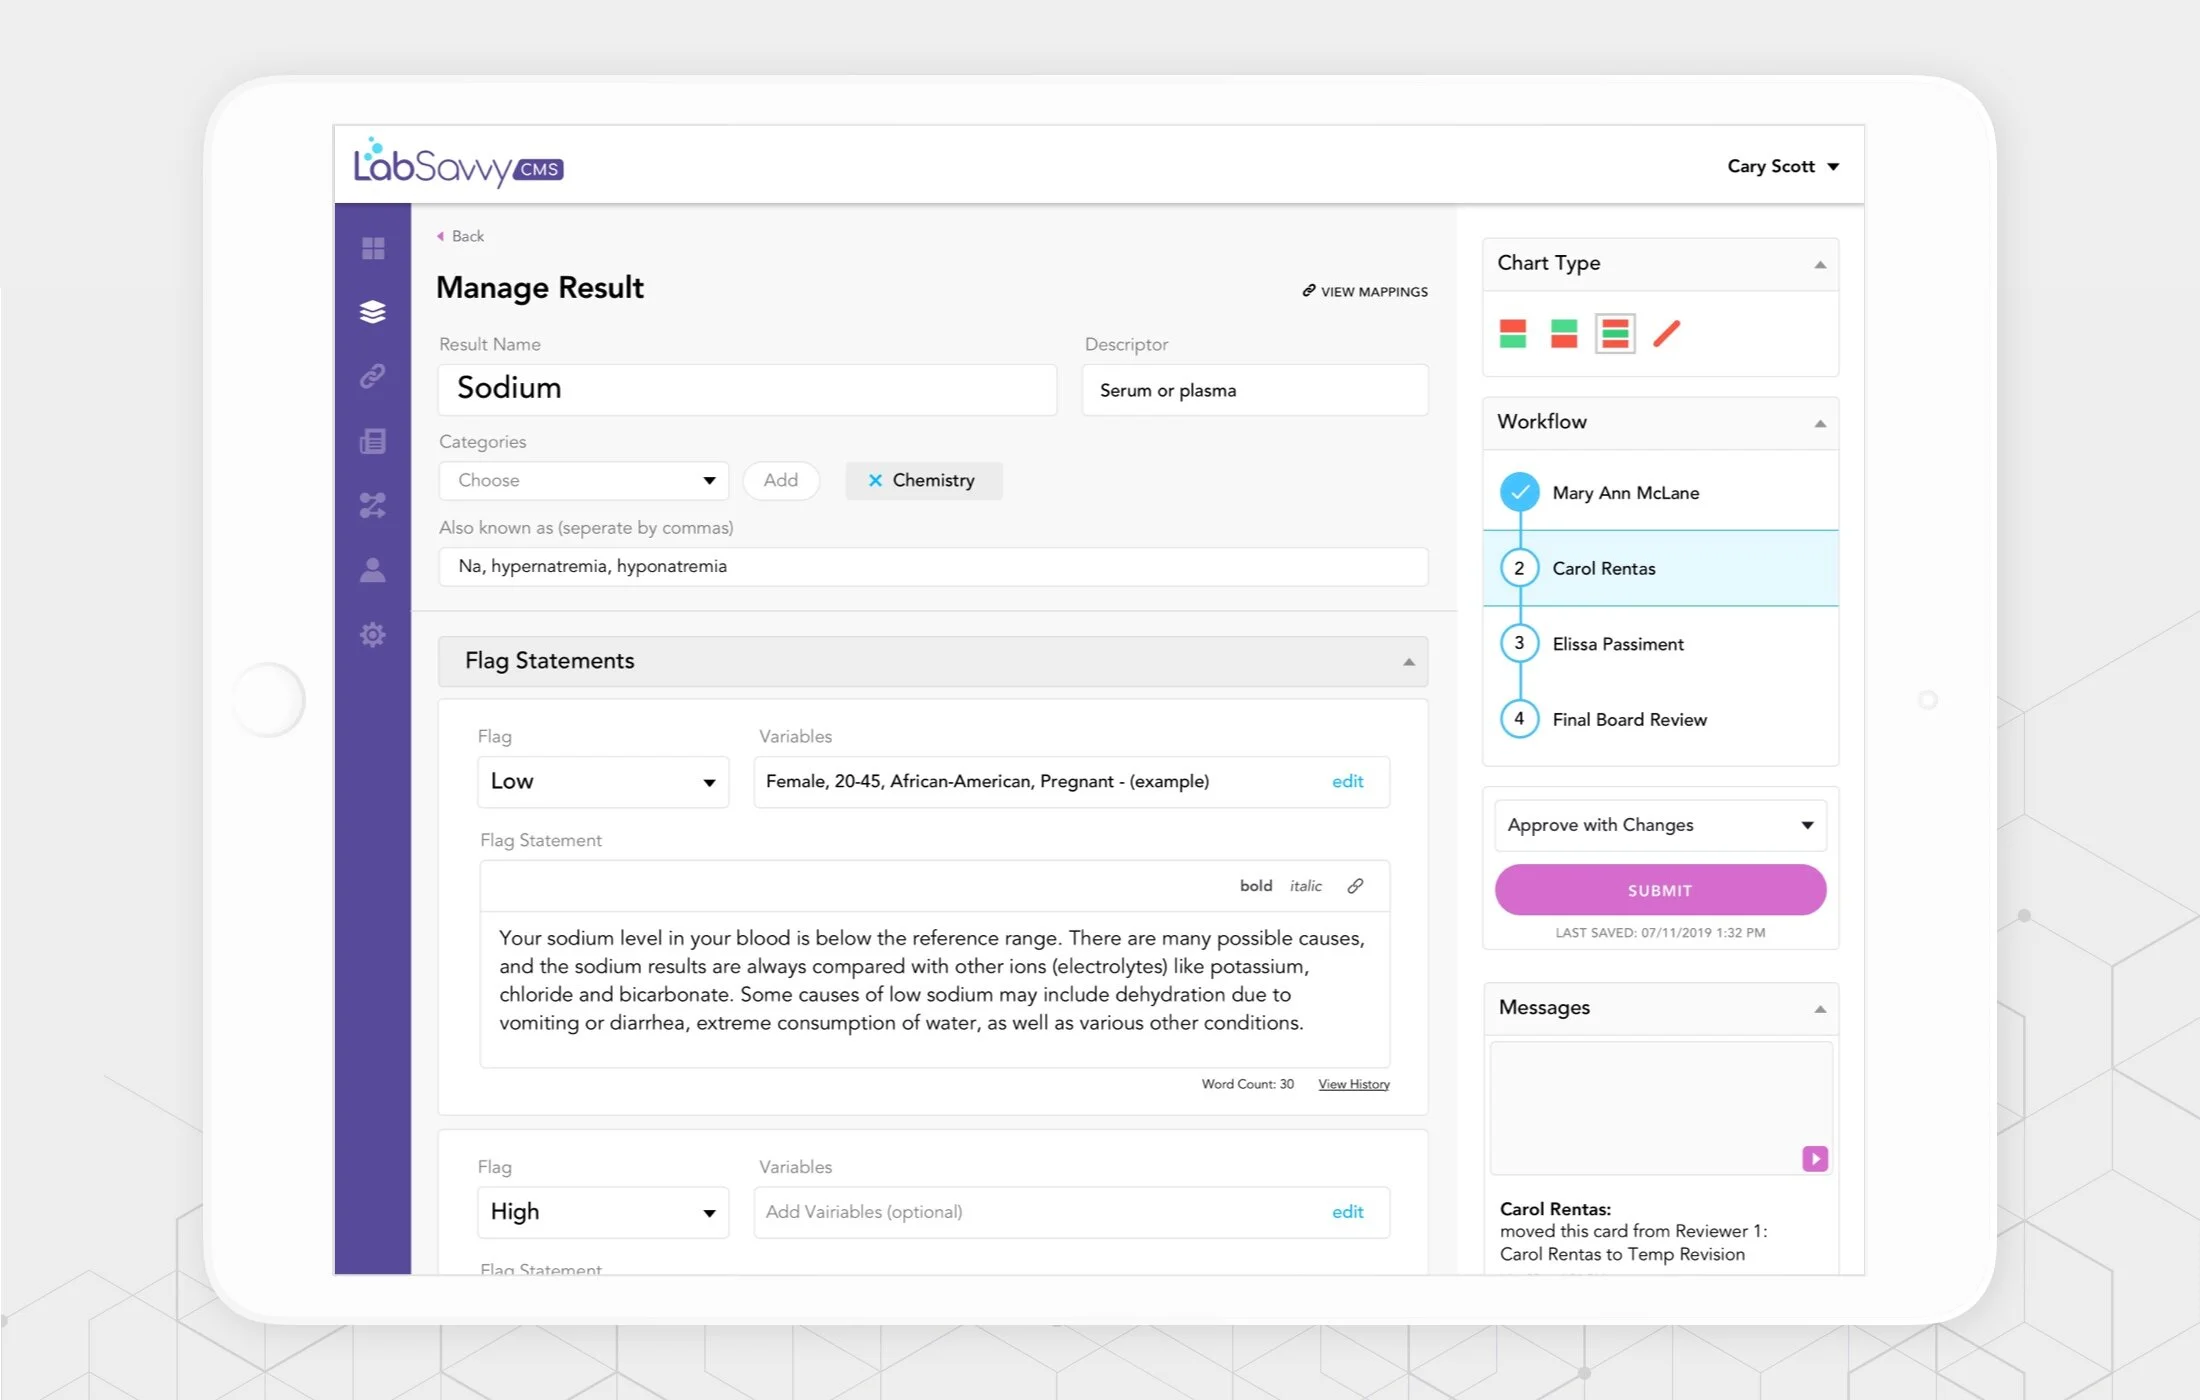The width and height of the screenshot is (2200, 1400).
Task: Open the workflow nodes sidebar icon
Action: (373, 505)
